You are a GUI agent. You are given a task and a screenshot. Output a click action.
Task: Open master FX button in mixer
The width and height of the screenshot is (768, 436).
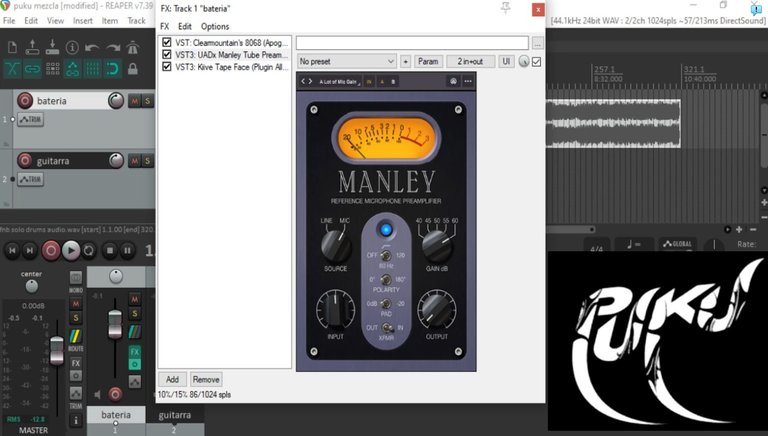(x=75, y=363)
